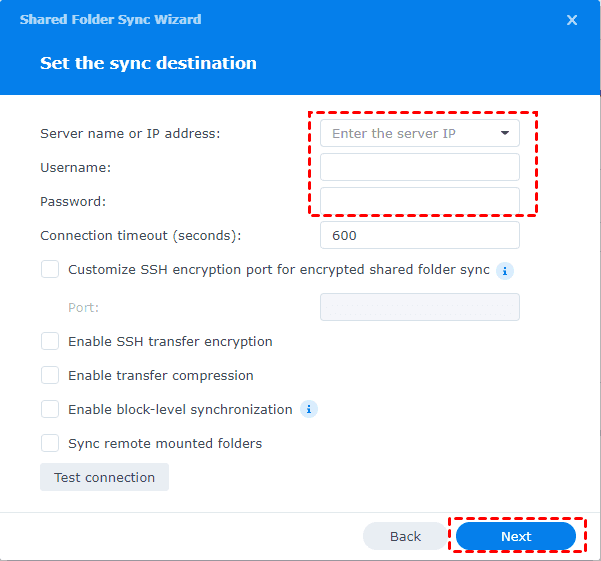Focus the Username input field
The height and width of the screenshot is (561, 601).
coord(419,167)
